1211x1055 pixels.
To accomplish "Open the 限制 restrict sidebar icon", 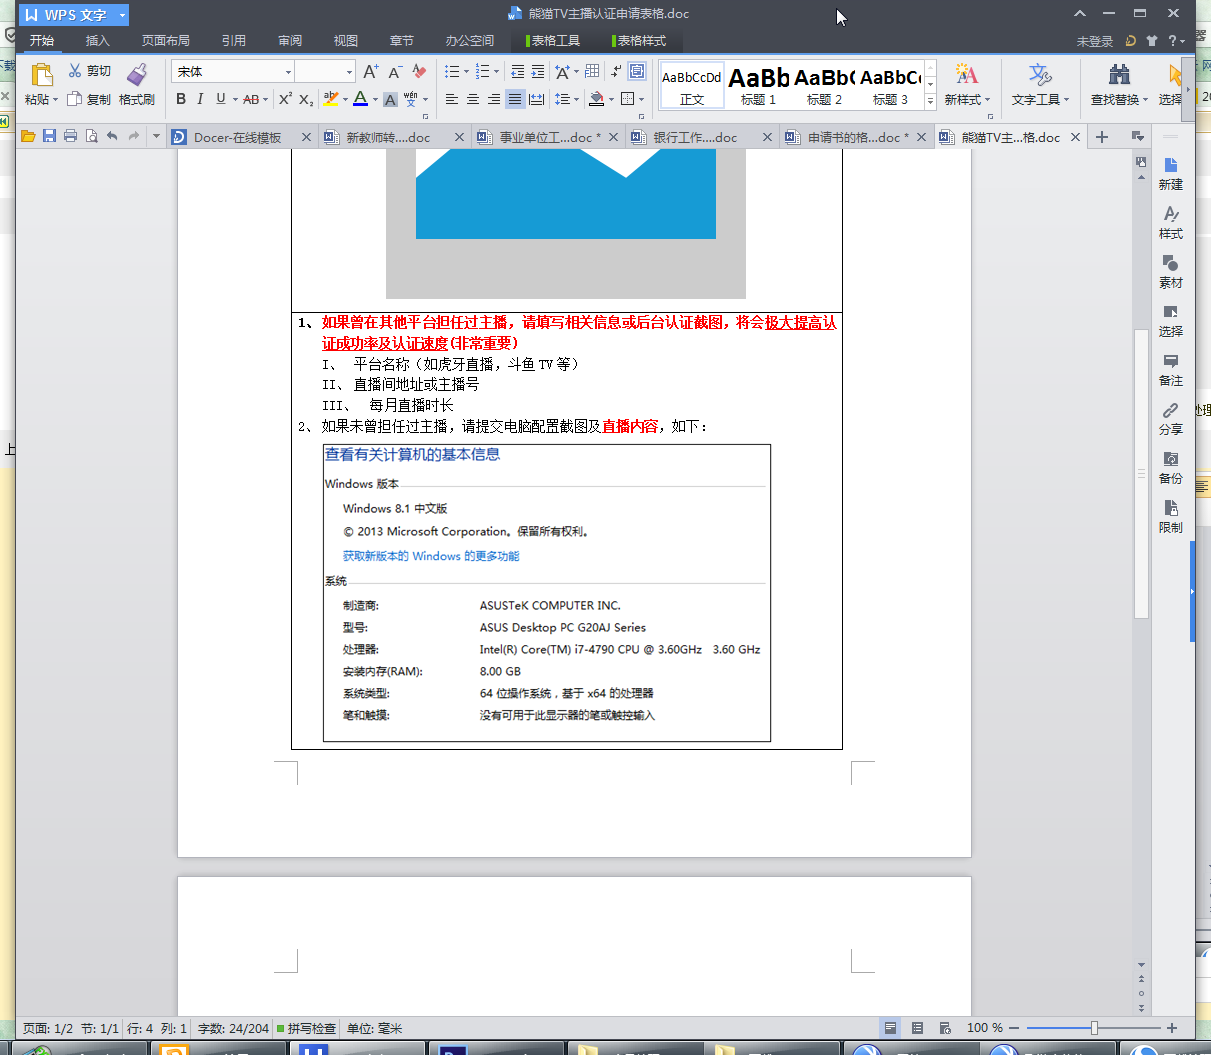I will (1171, 516).
